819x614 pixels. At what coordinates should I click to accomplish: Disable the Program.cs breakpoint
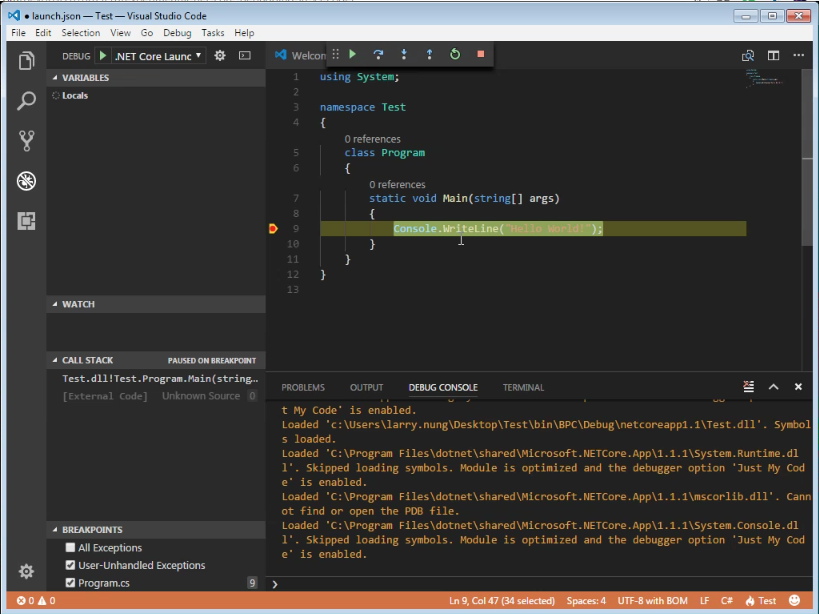click(x=71, y=583)
